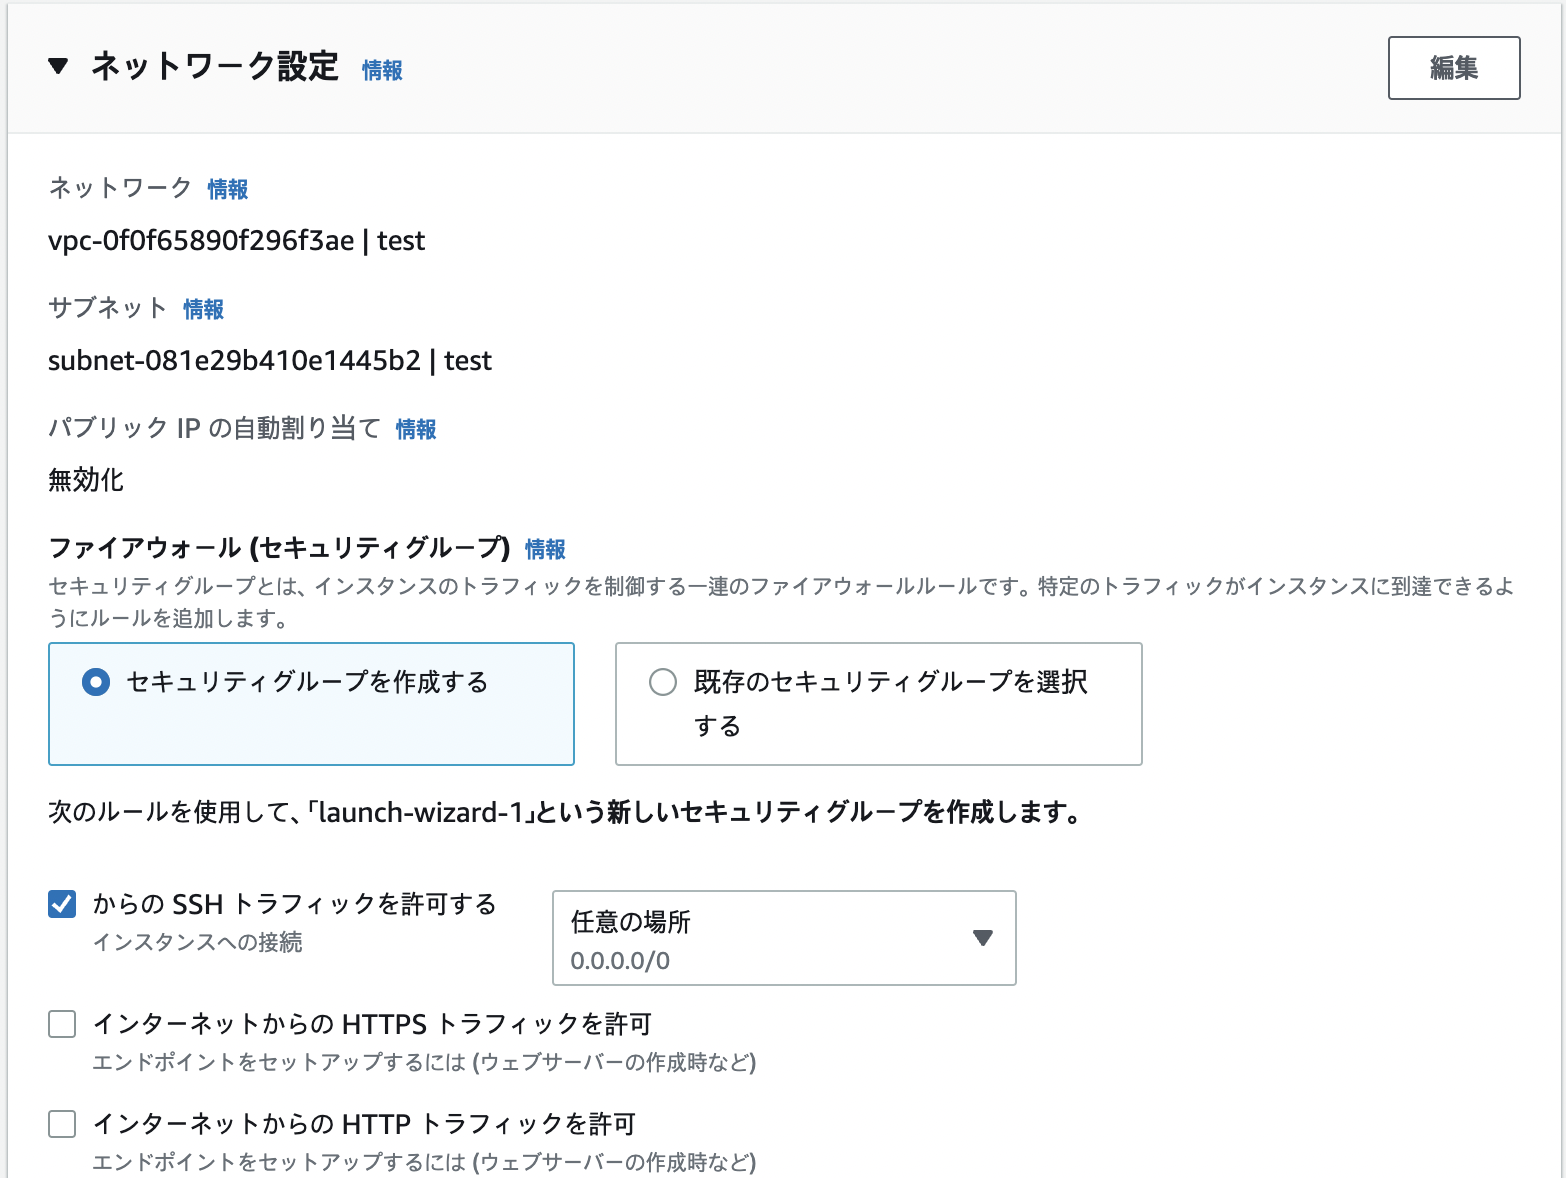Select 既存のセキュリティグループを選択する option

point(661,682)
